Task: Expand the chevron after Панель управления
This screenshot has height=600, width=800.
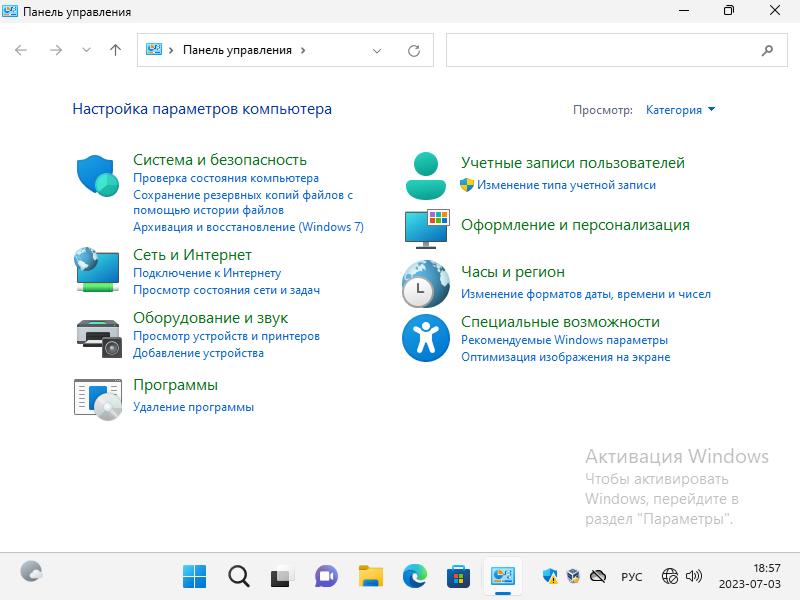Action: pos(303,50)
